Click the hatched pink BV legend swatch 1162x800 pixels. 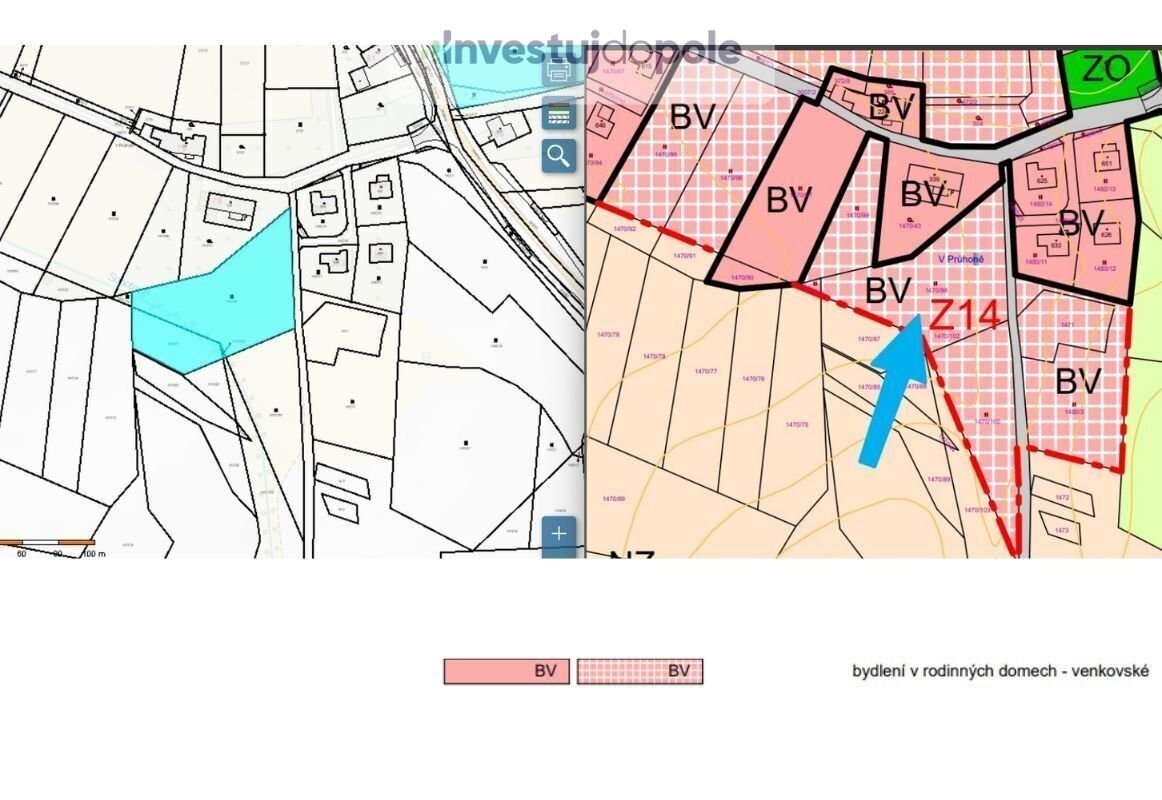click(640, 671)
